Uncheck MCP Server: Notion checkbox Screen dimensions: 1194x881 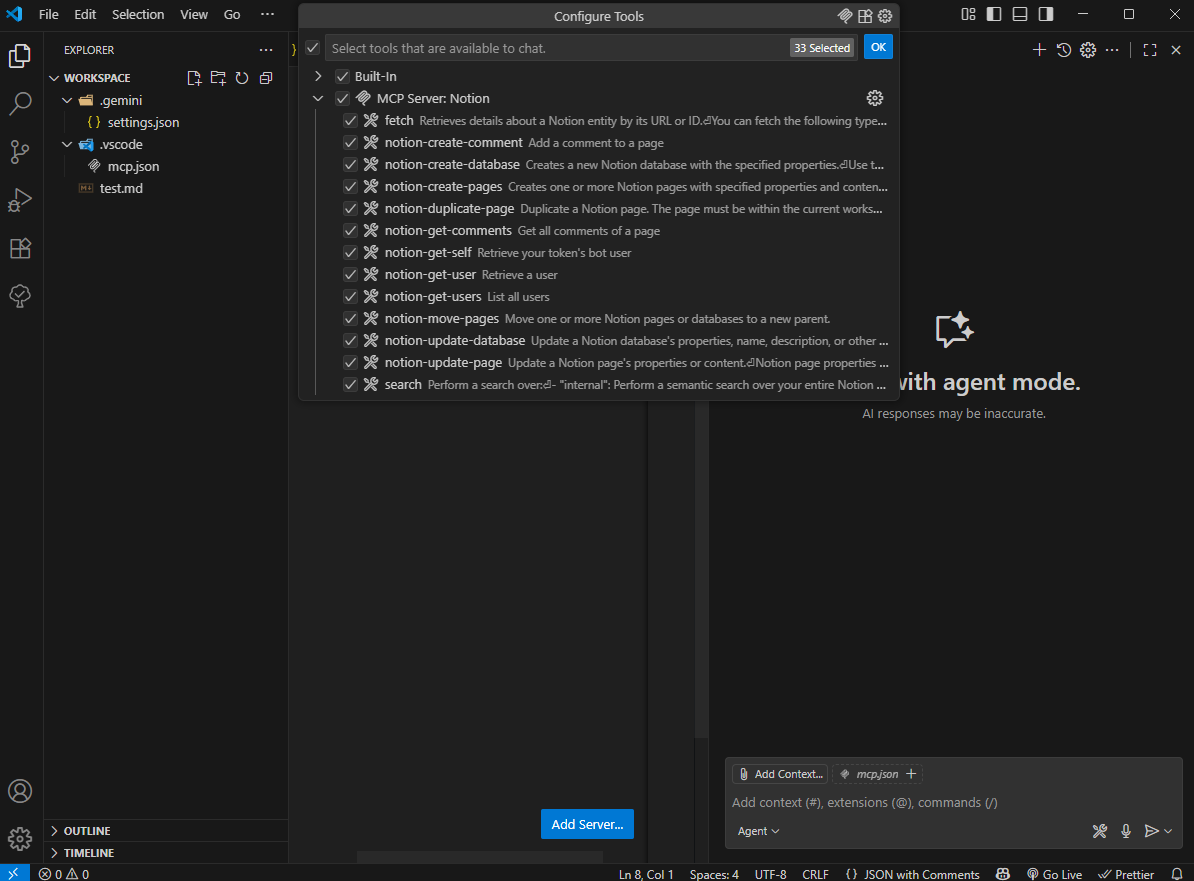(343, 98)
